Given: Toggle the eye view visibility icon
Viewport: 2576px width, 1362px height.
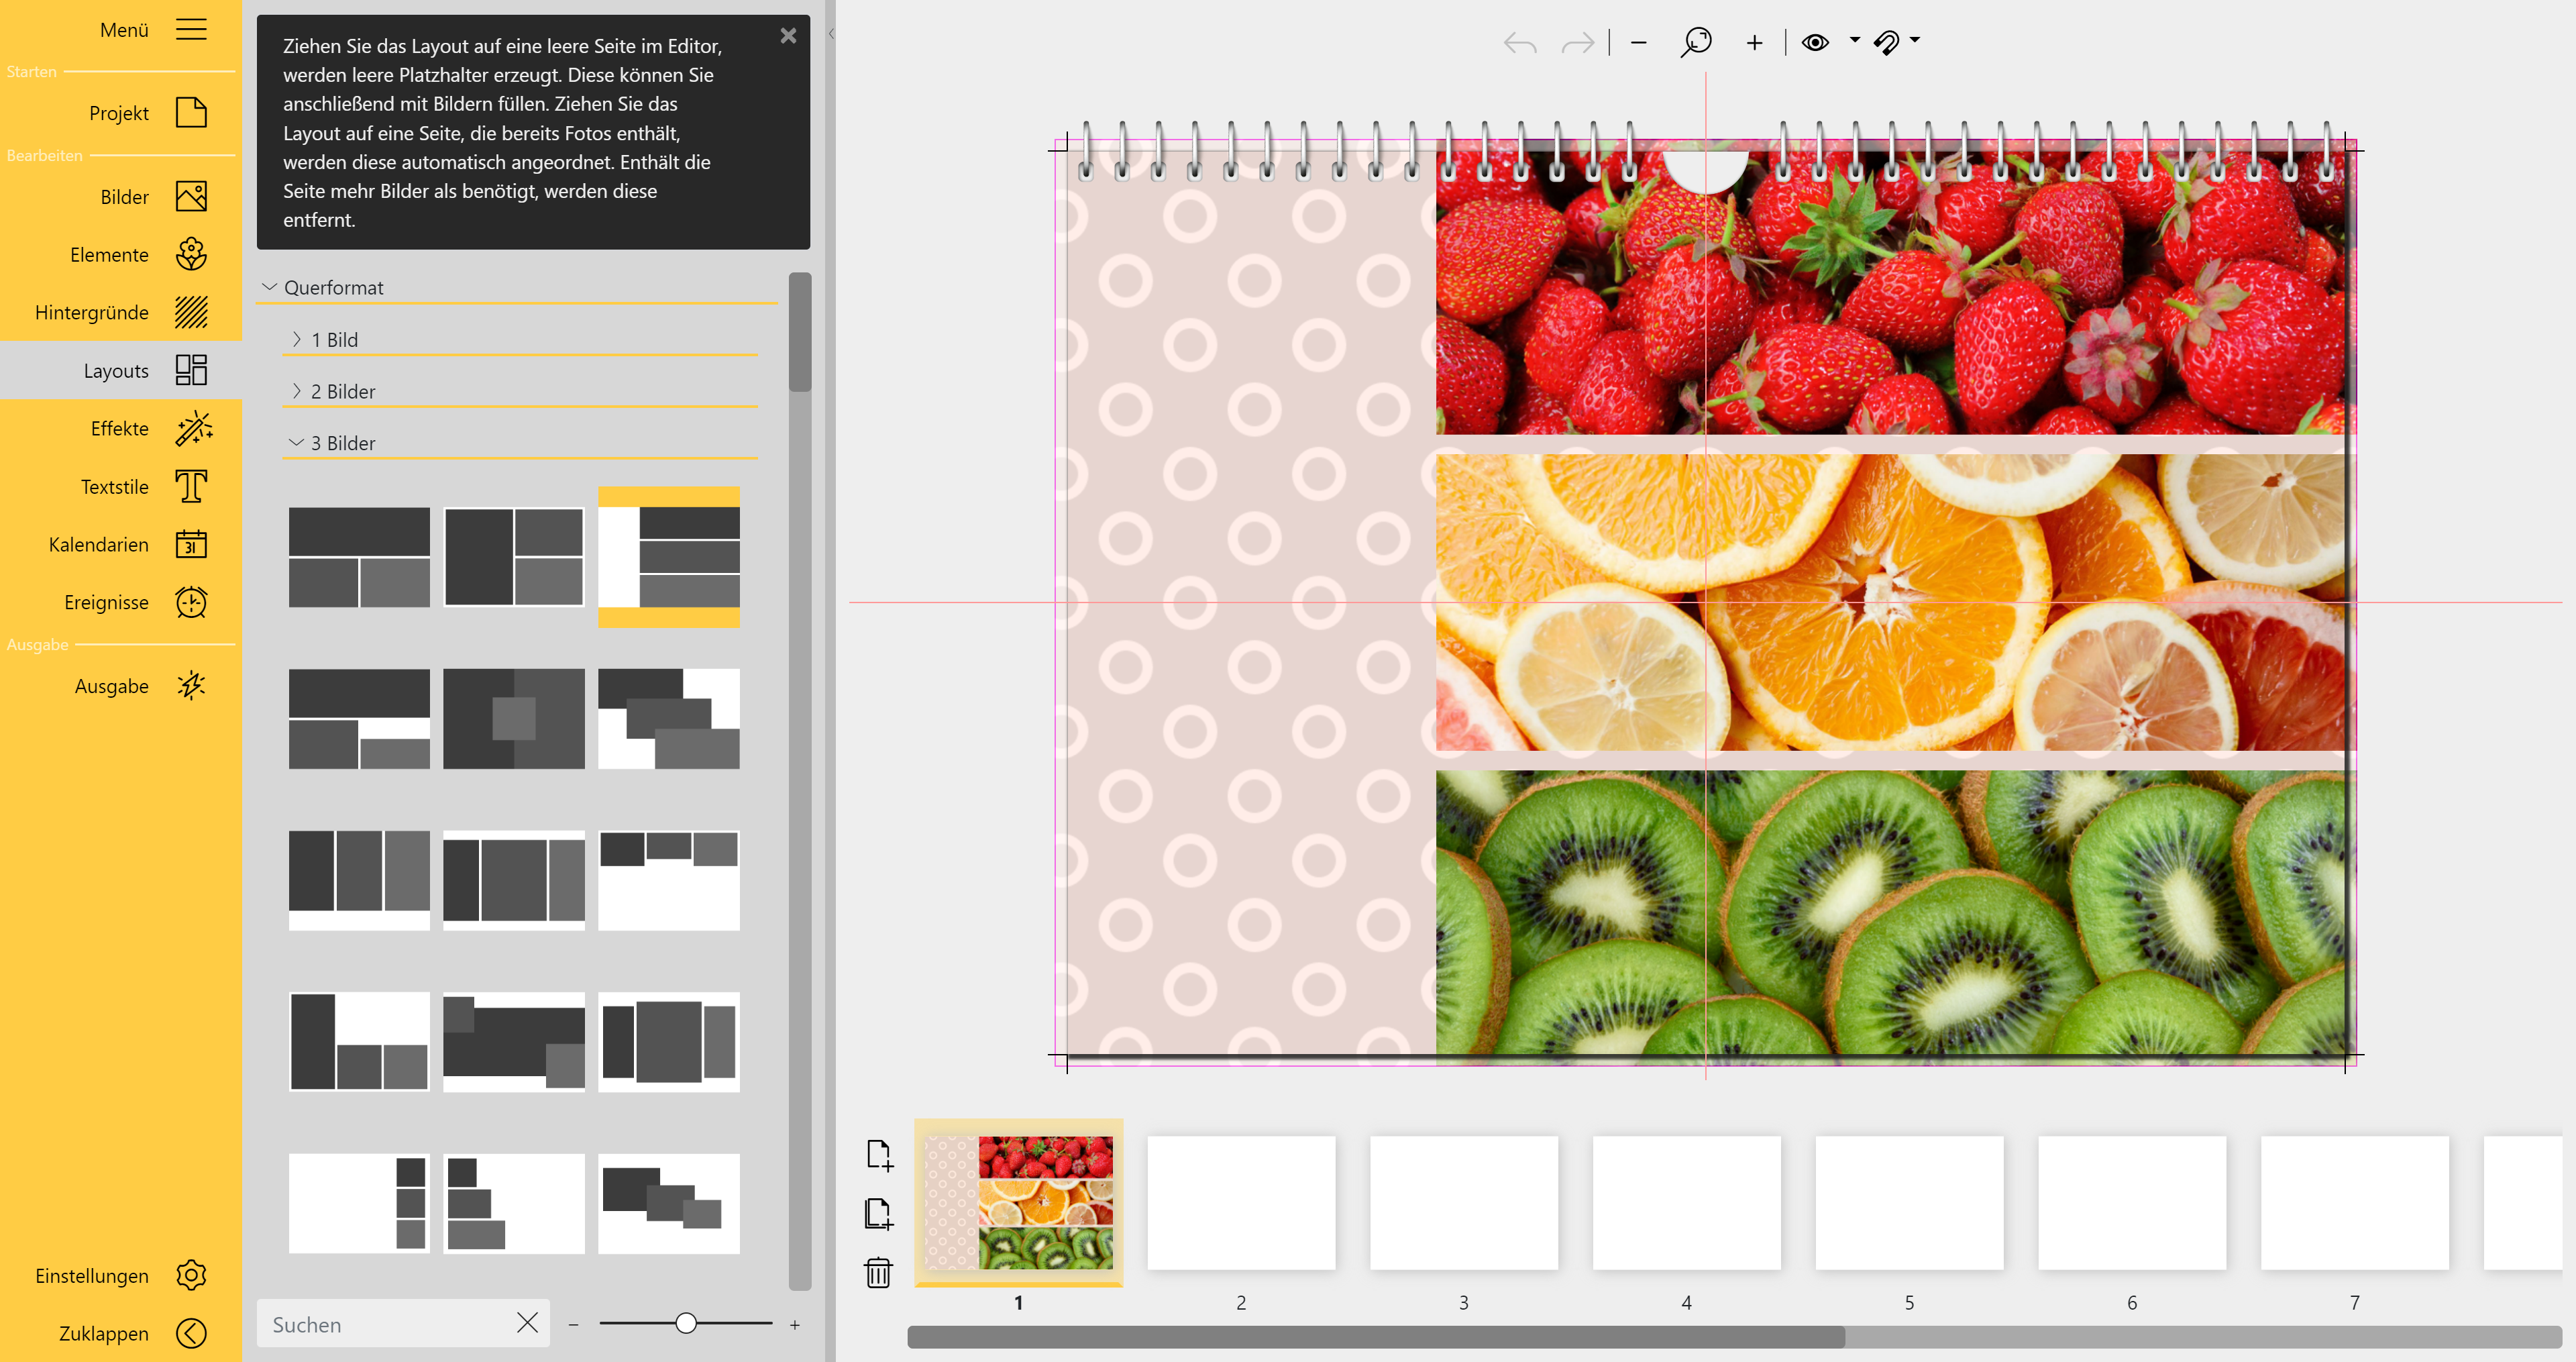Looking at the screenshot, I should pos(1815,42).
